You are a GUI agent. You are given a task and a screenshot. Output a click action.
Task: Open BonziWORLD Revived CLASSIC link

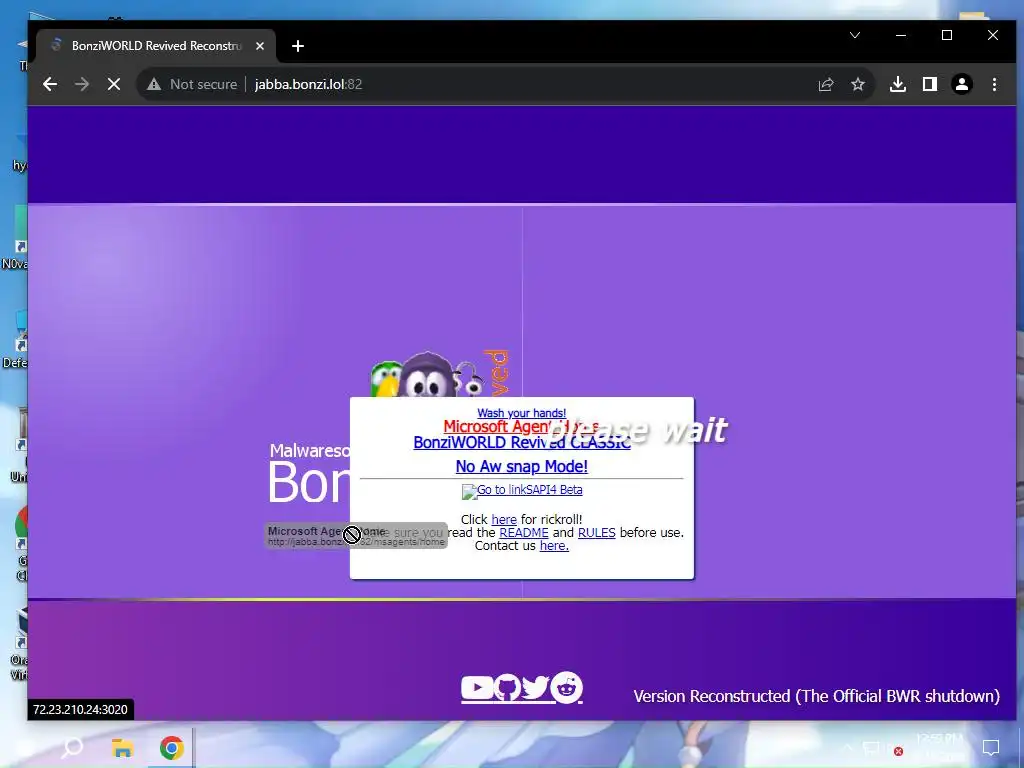pyautogui.click(x=522, y=442)
